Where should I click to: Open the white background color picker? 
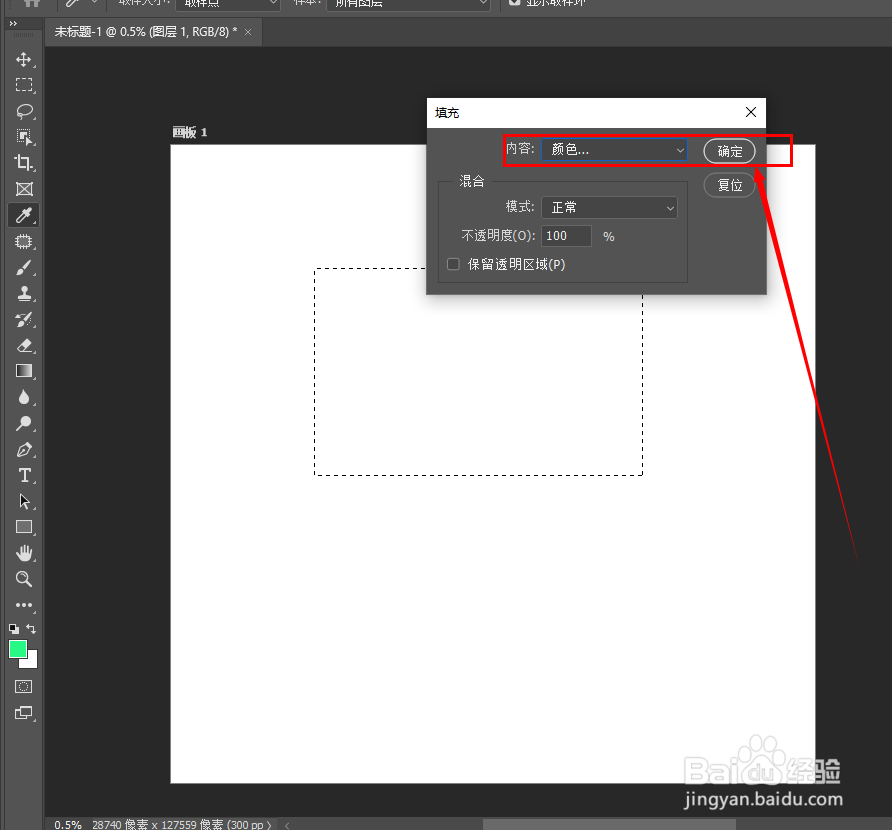pos(31,662)
